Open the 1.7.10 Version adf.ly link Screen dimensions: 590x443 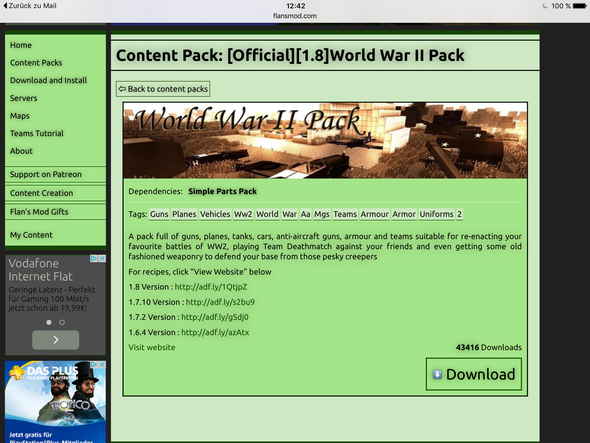(x=220, y=302)
